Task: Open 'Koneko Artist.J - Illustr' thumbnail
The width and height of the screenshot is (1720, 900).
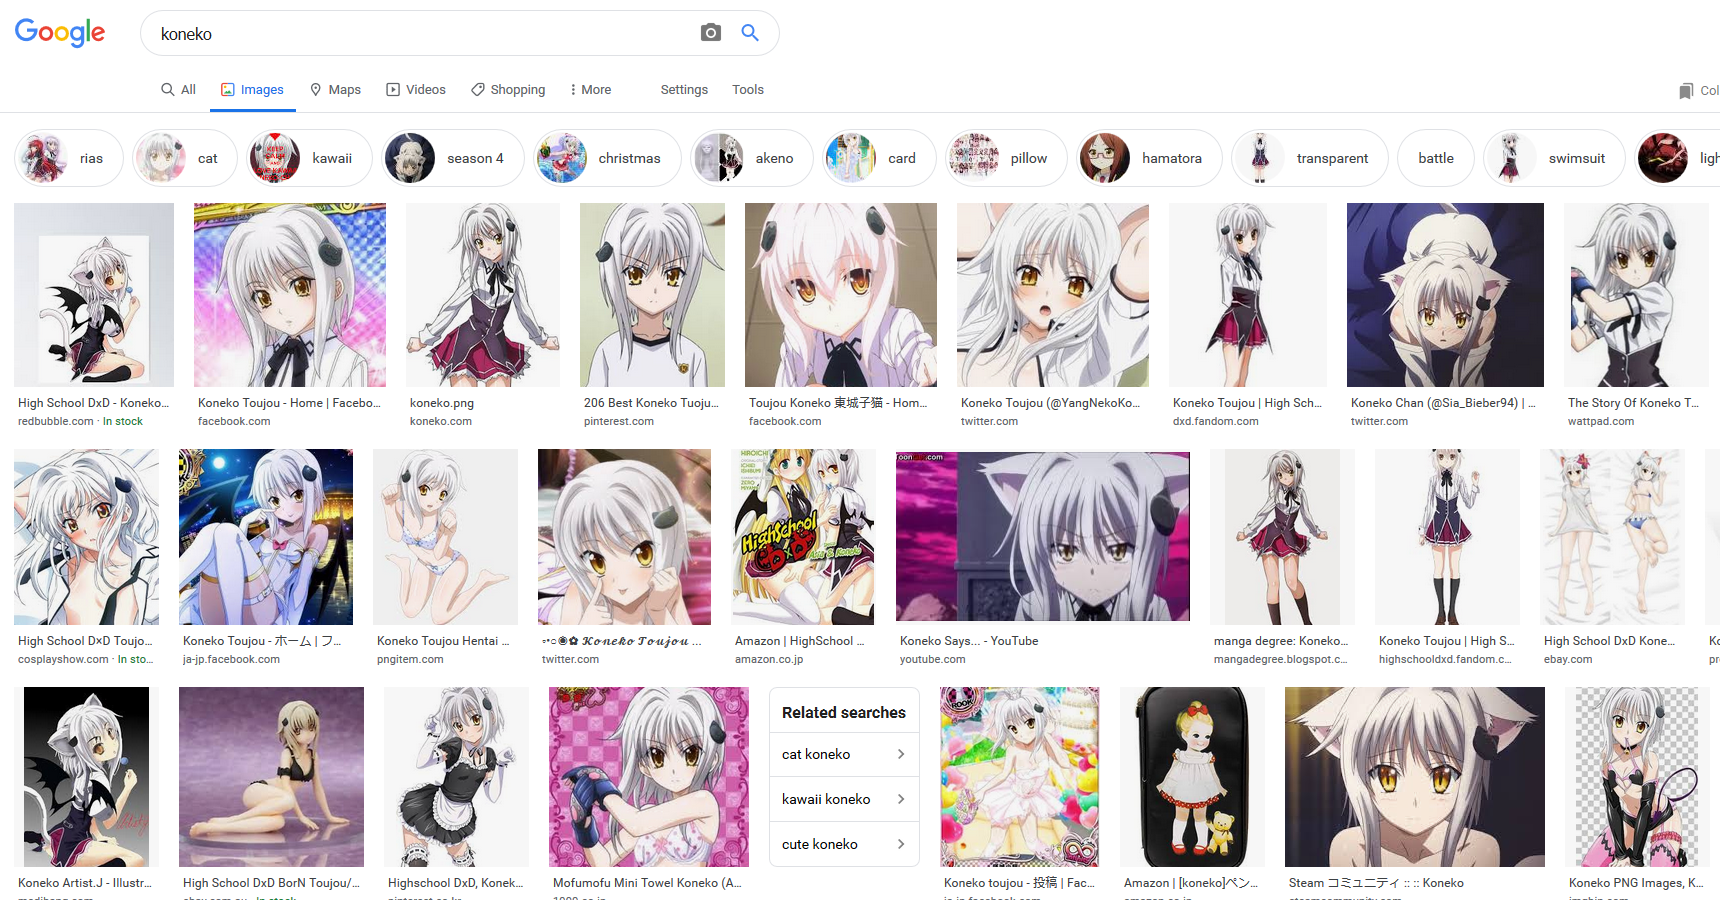Action: (86, 777)
